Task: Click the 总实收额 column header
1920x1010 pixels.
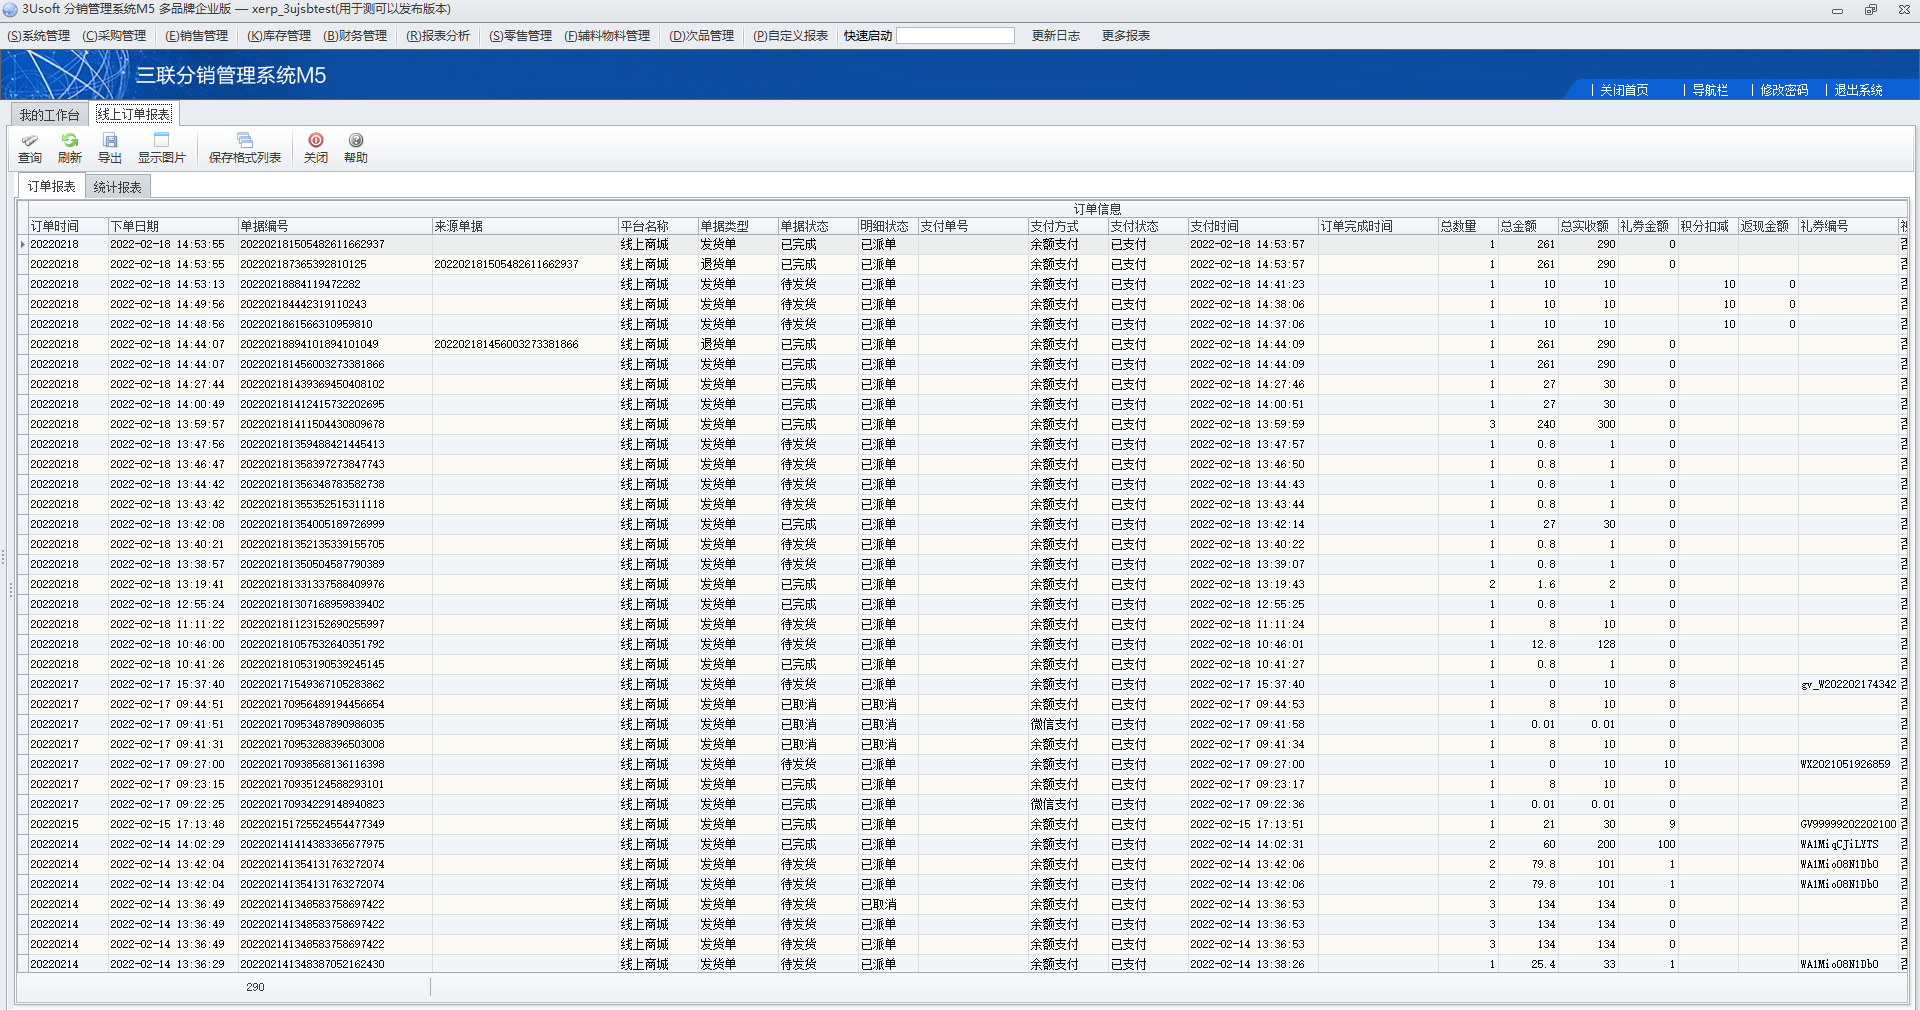Action: pos(1587,226)
